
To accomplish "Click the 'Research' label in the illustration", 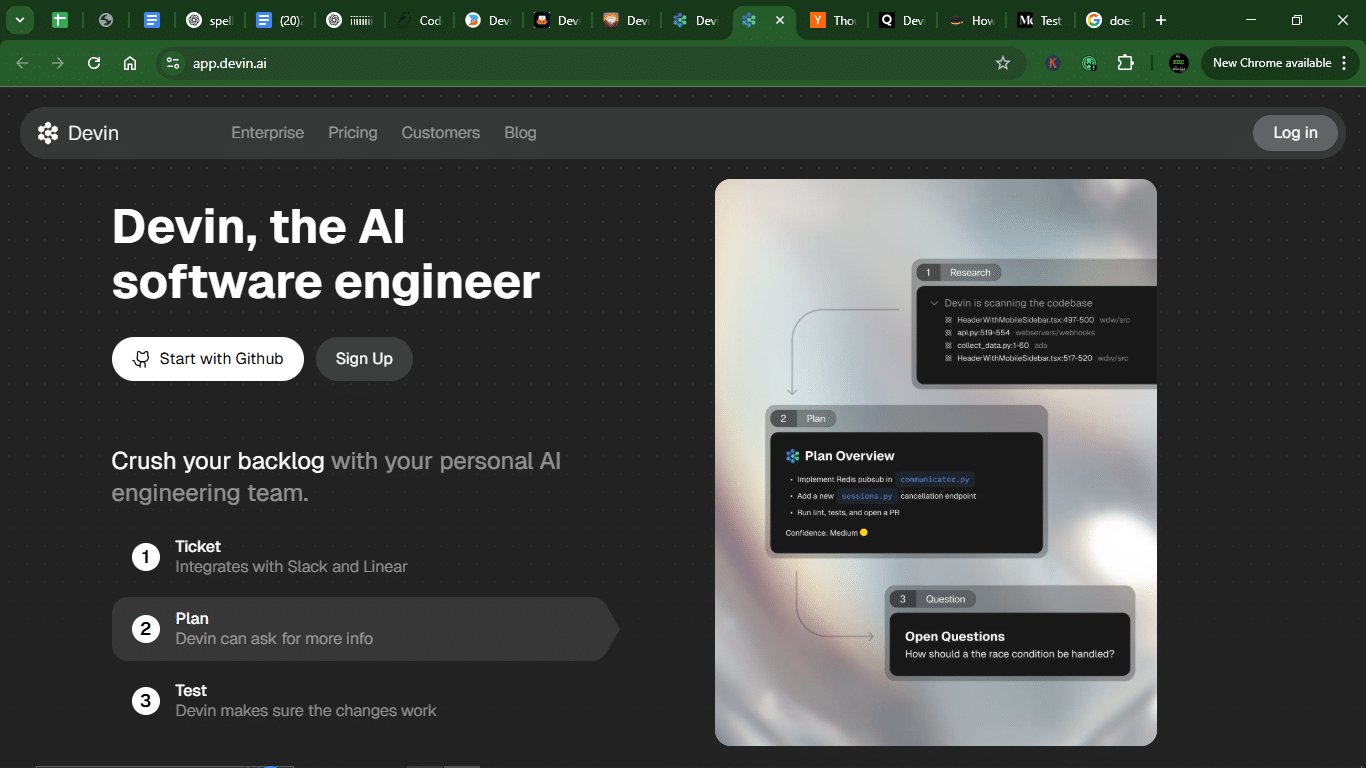I will click(x=970, y=272).
